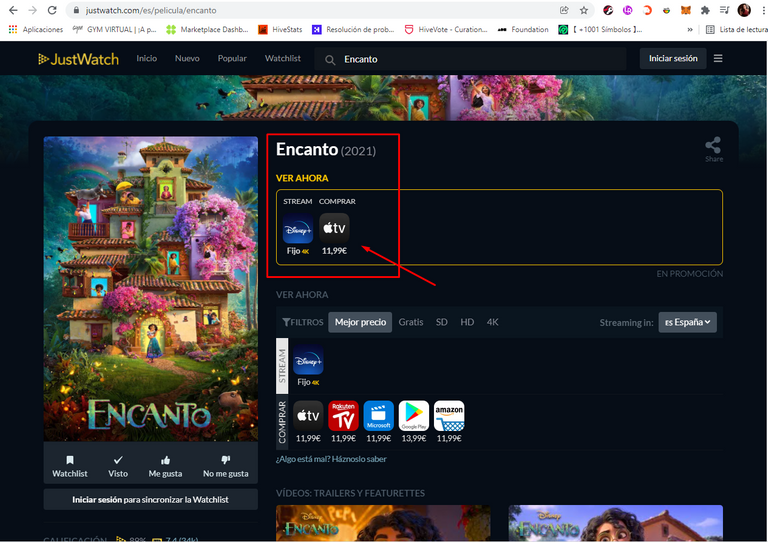
Task: Click the address bar URL
Action: [151, 10]
